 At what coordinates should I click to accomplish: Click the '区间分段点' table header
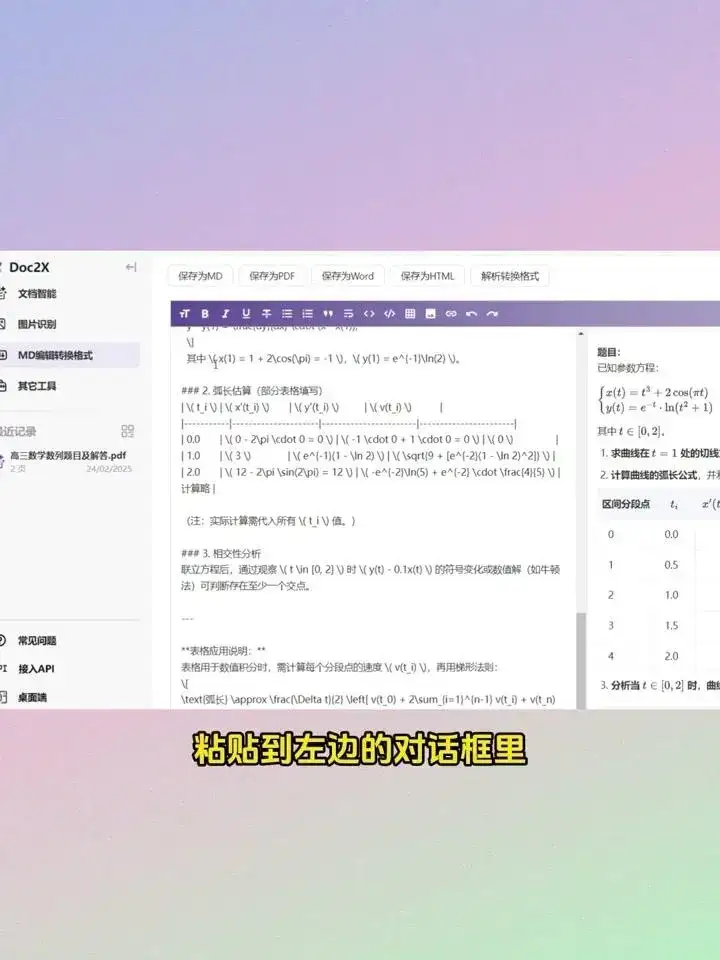(x=626, y=504)
